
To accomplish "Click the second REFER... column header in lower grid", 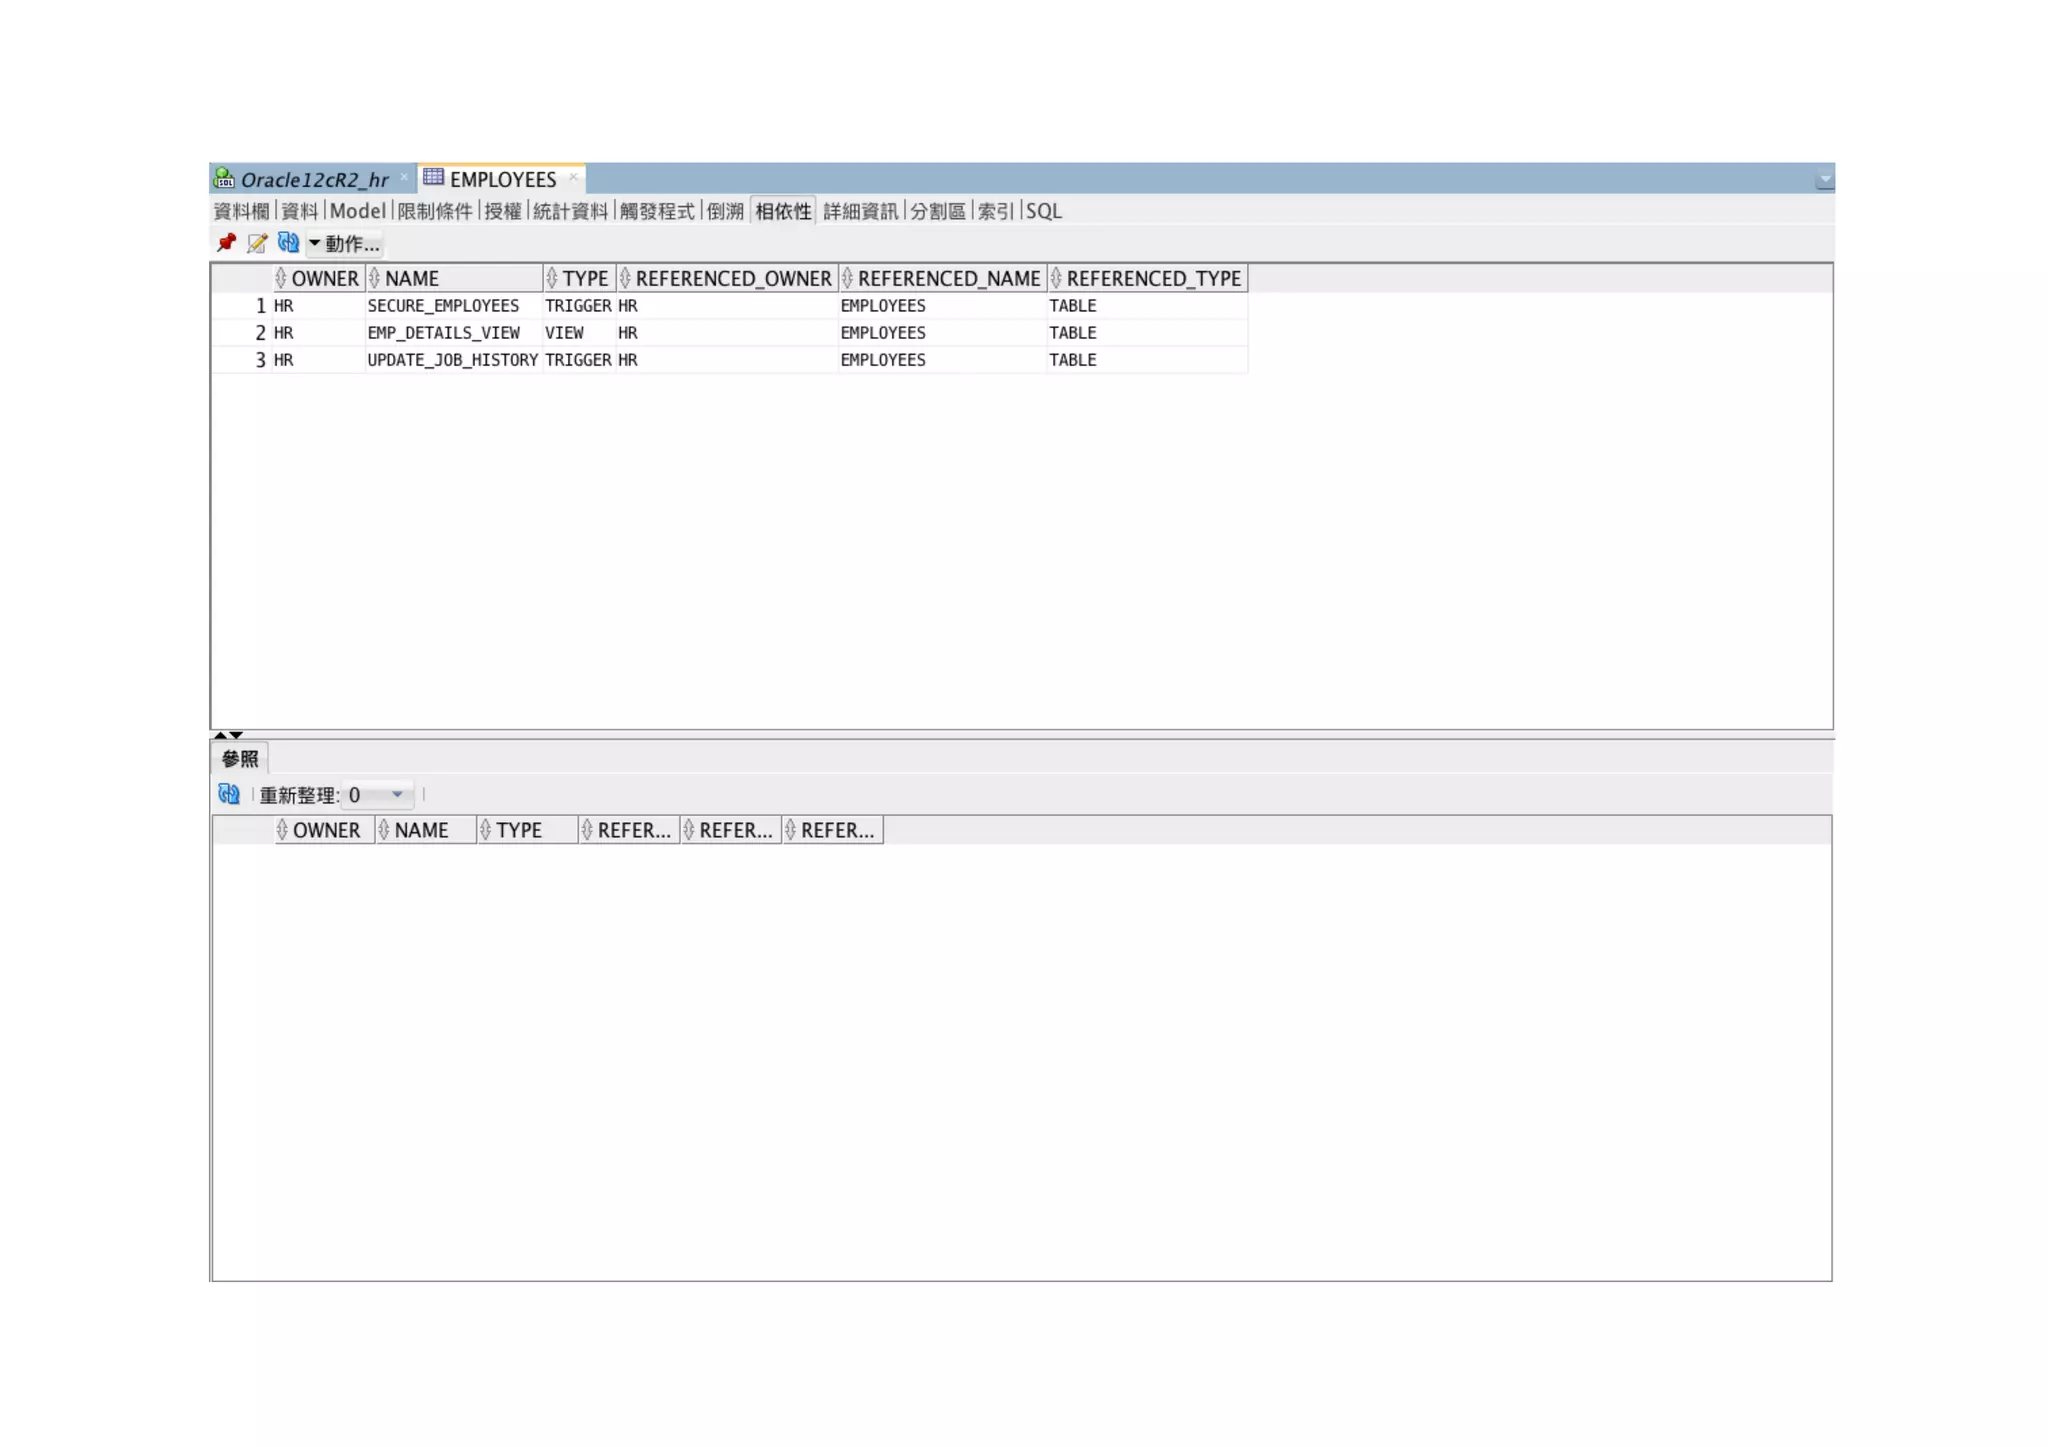I will (x=731, y=830).
